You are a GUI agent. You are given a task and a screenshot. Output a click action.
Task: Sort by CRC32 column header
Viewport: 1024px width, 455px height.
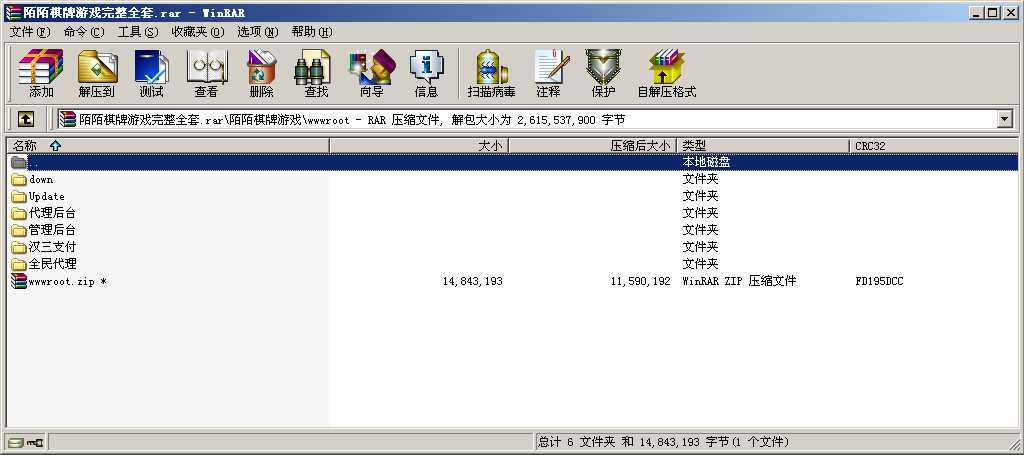[933, 146]
